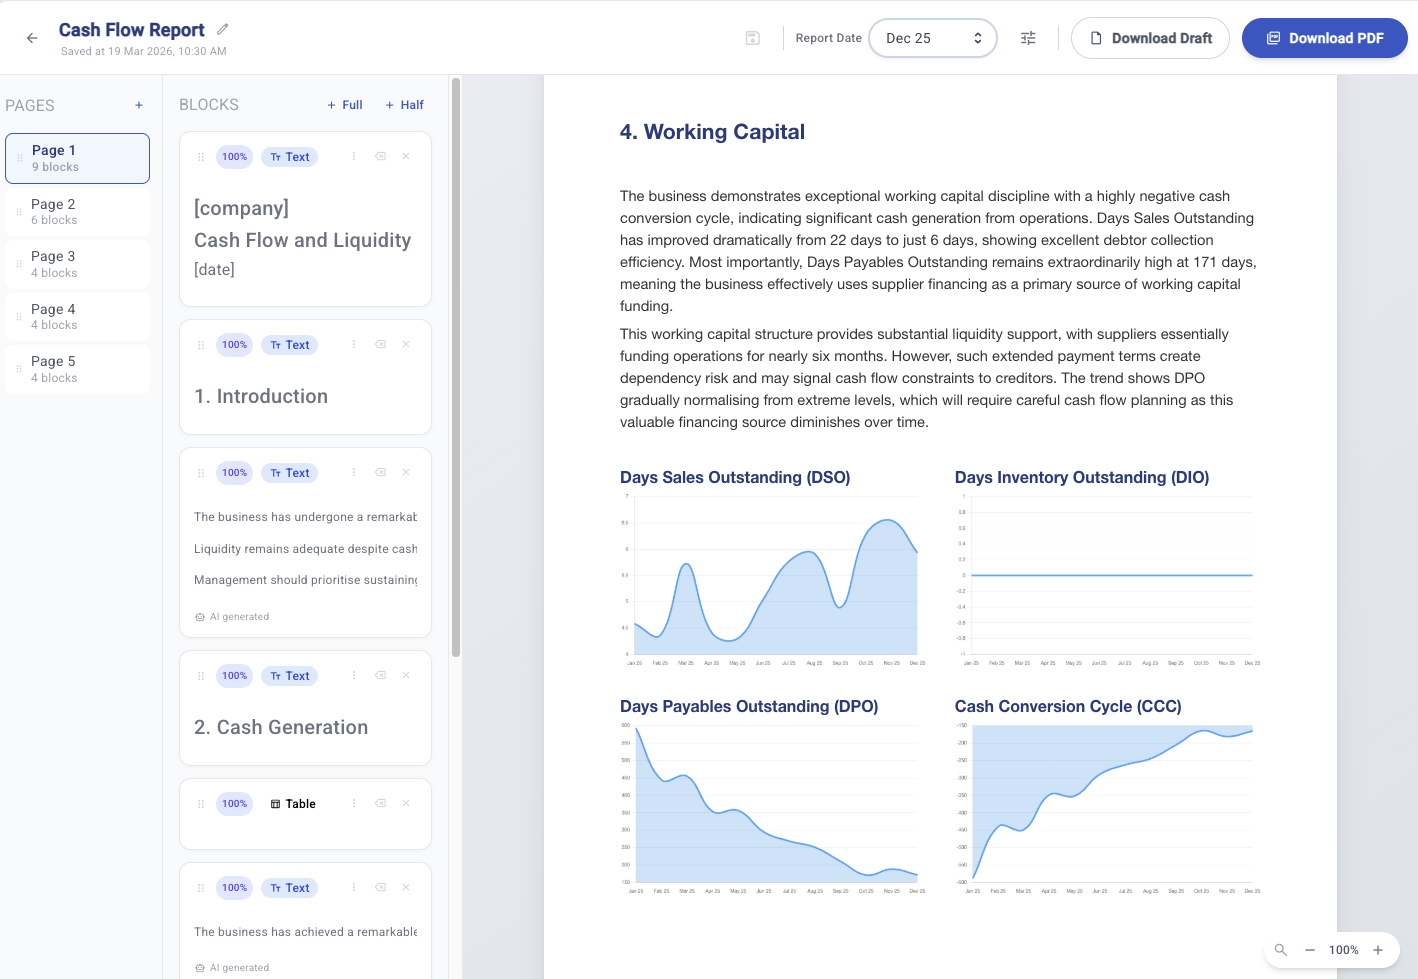1418x979 pixels.
Task: Edit report title with the pencil icon
Action: pyautogui.click(x=223, y=29)
